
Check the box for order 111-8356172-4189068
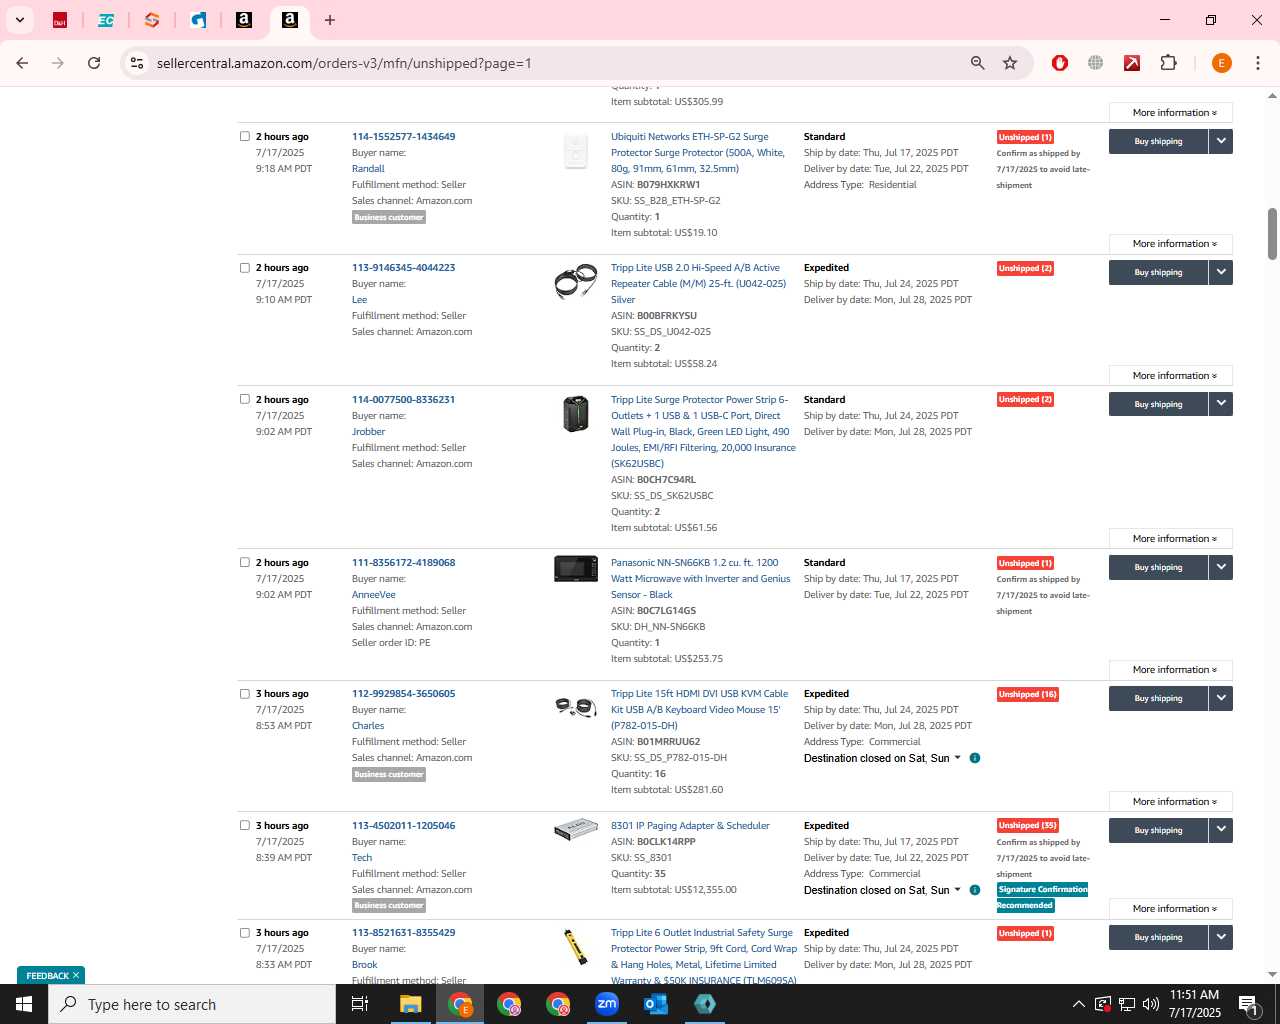245,562
